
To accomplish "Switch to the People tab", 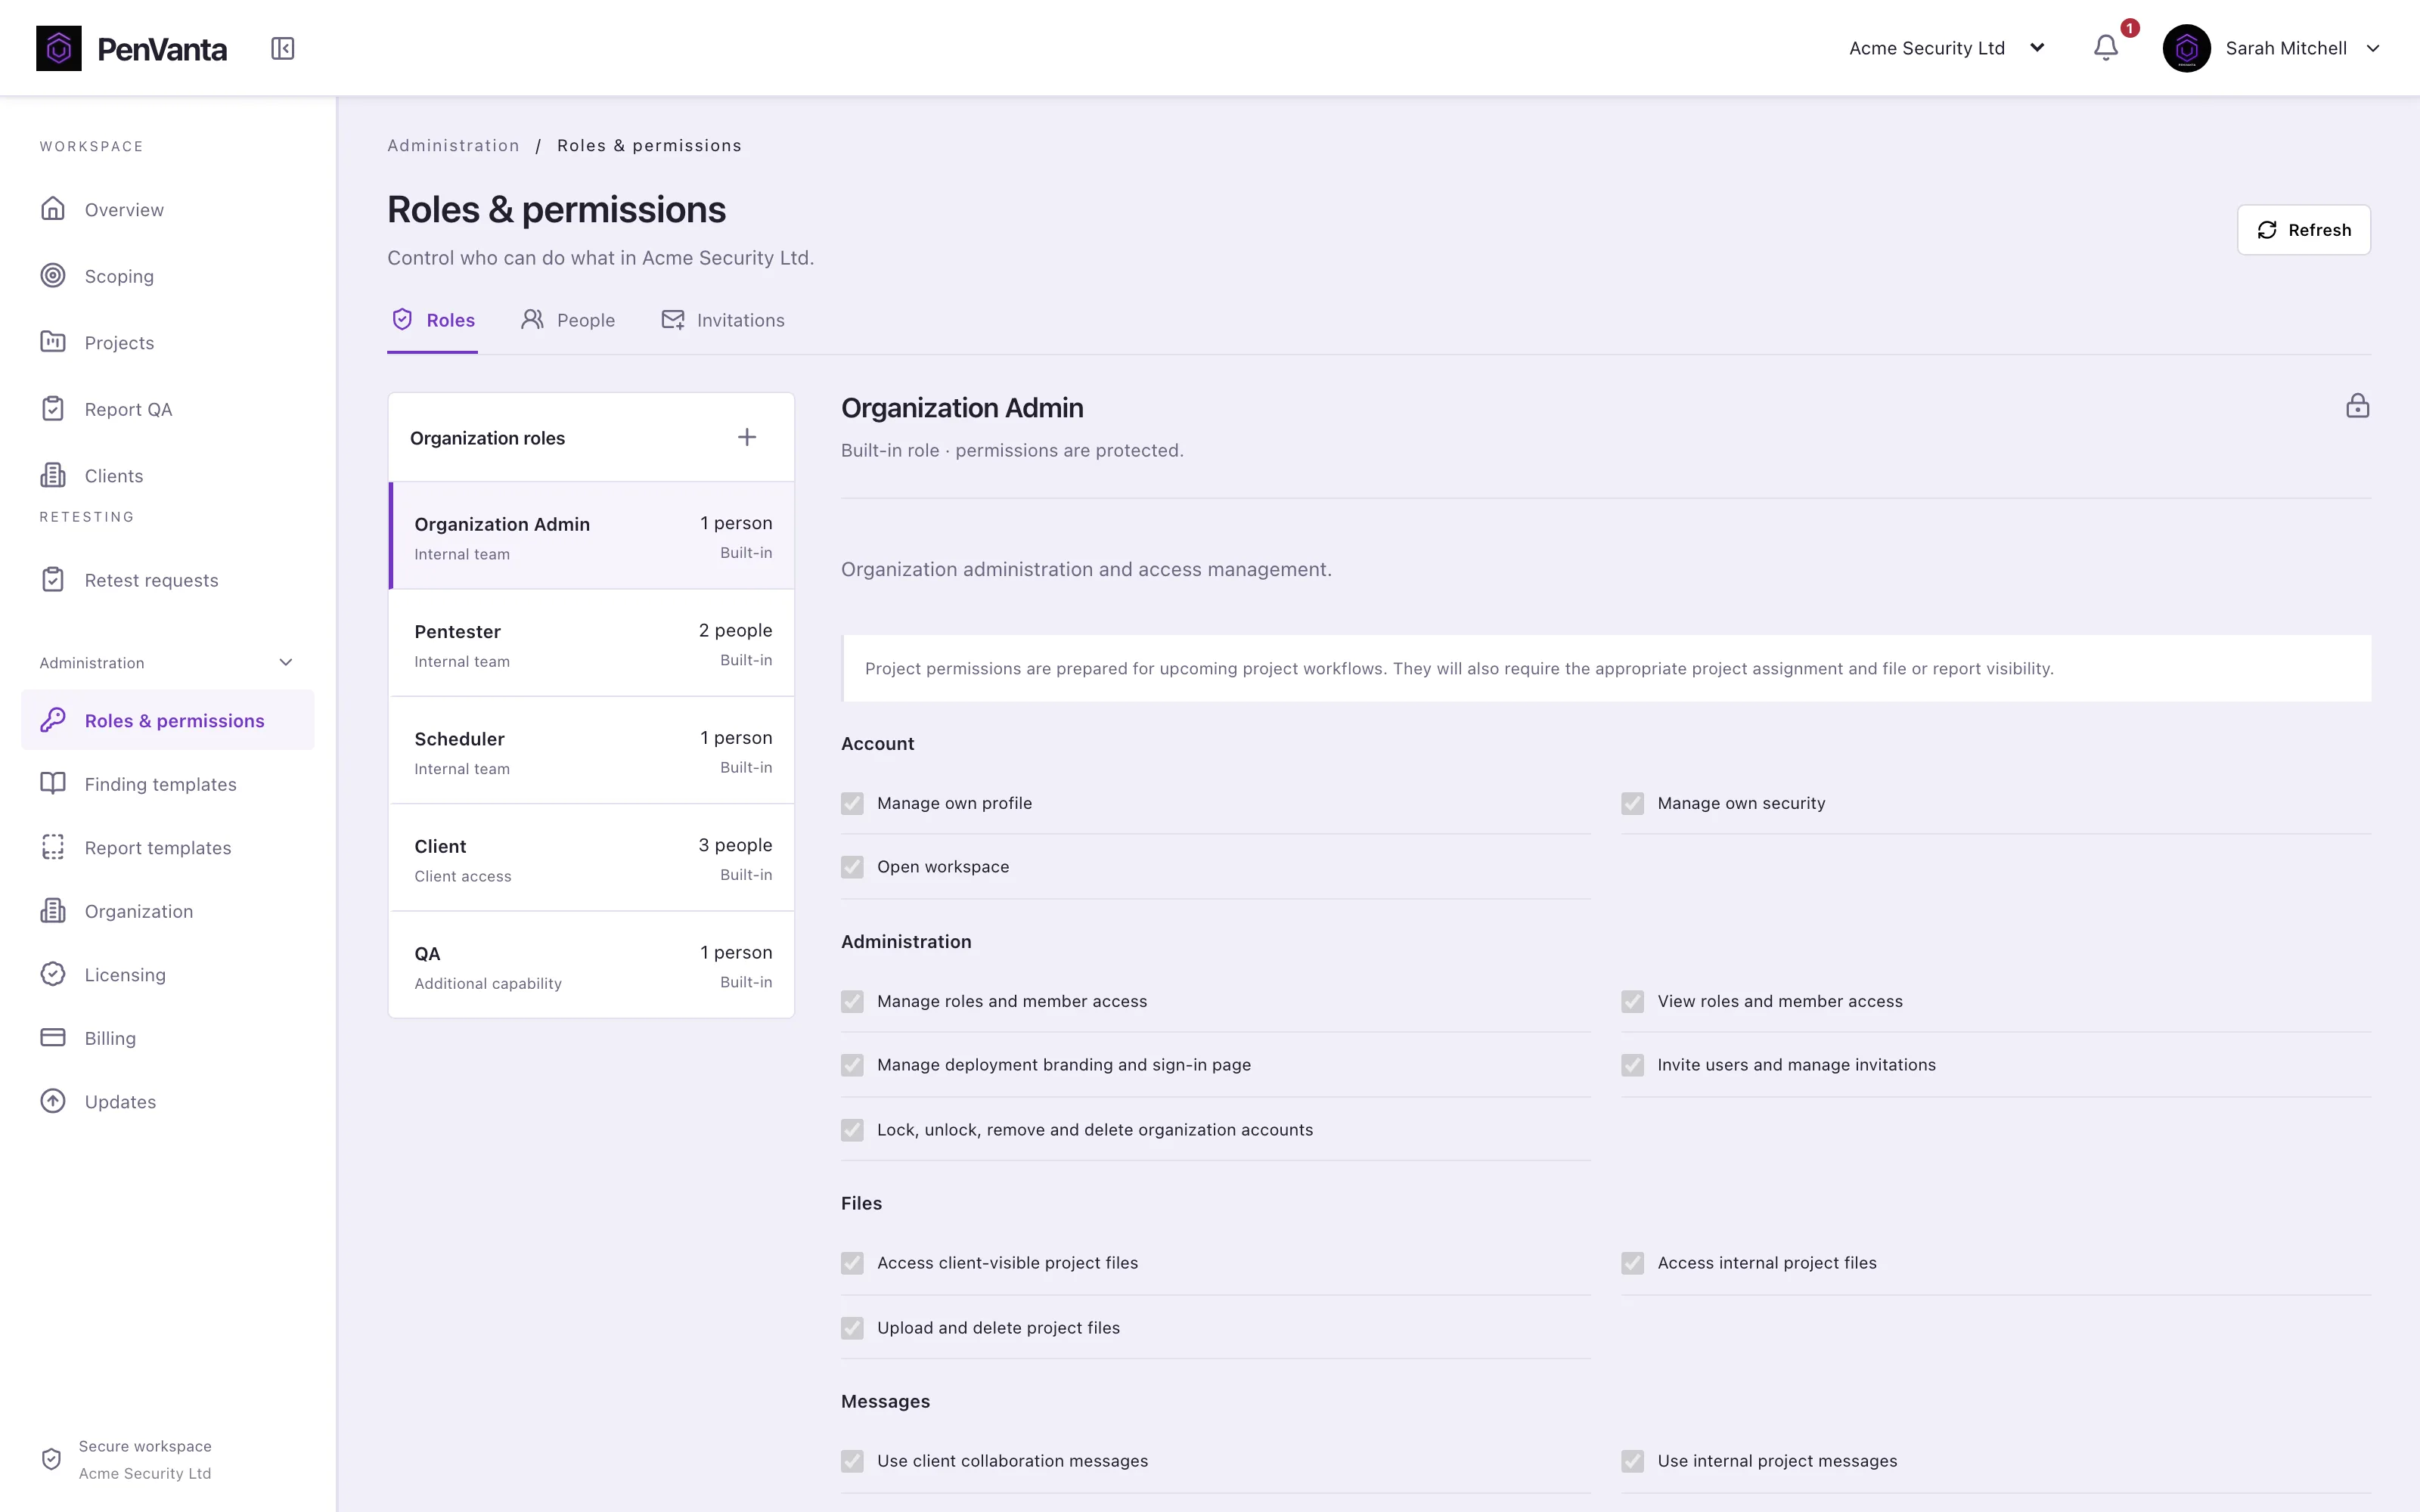I will tap(568, 320).
